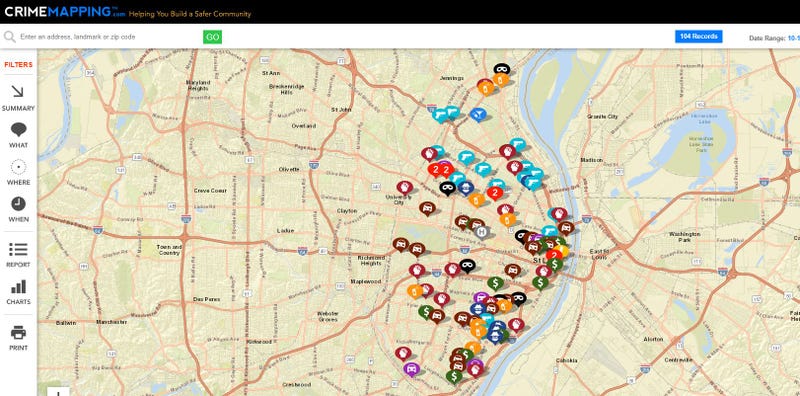Open the Summary panel arrow icon
800x396 pixels.
click(18, 92)
